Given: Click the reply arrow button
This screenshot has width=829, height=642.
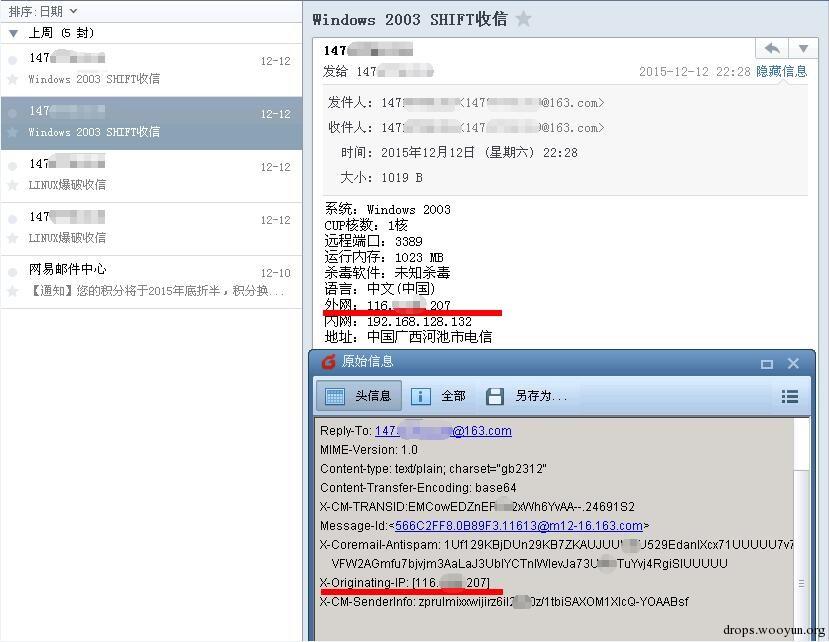Looking at the screenshot, I should coord(772,49).
